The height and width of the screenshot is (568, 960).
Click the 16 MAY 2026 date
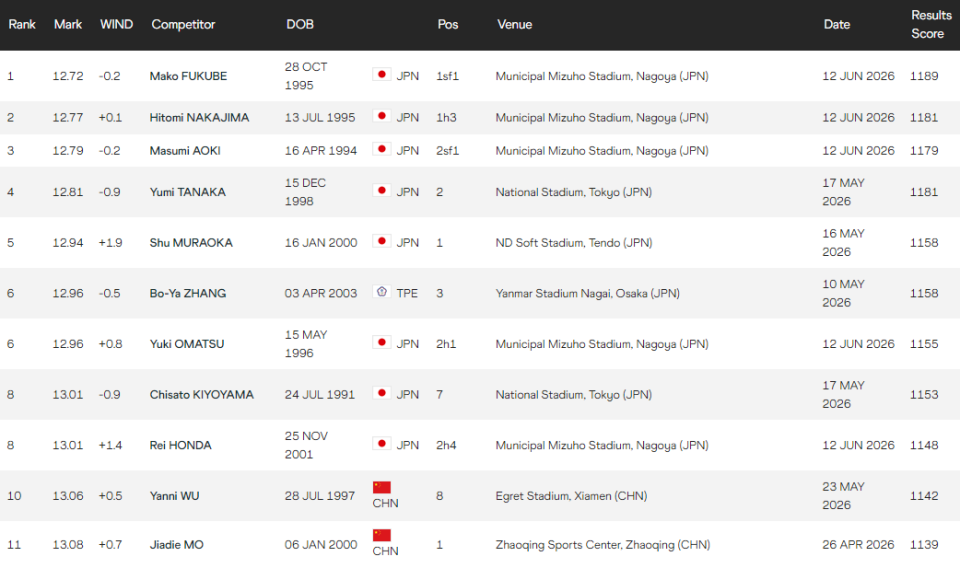(x=843, y=243)
